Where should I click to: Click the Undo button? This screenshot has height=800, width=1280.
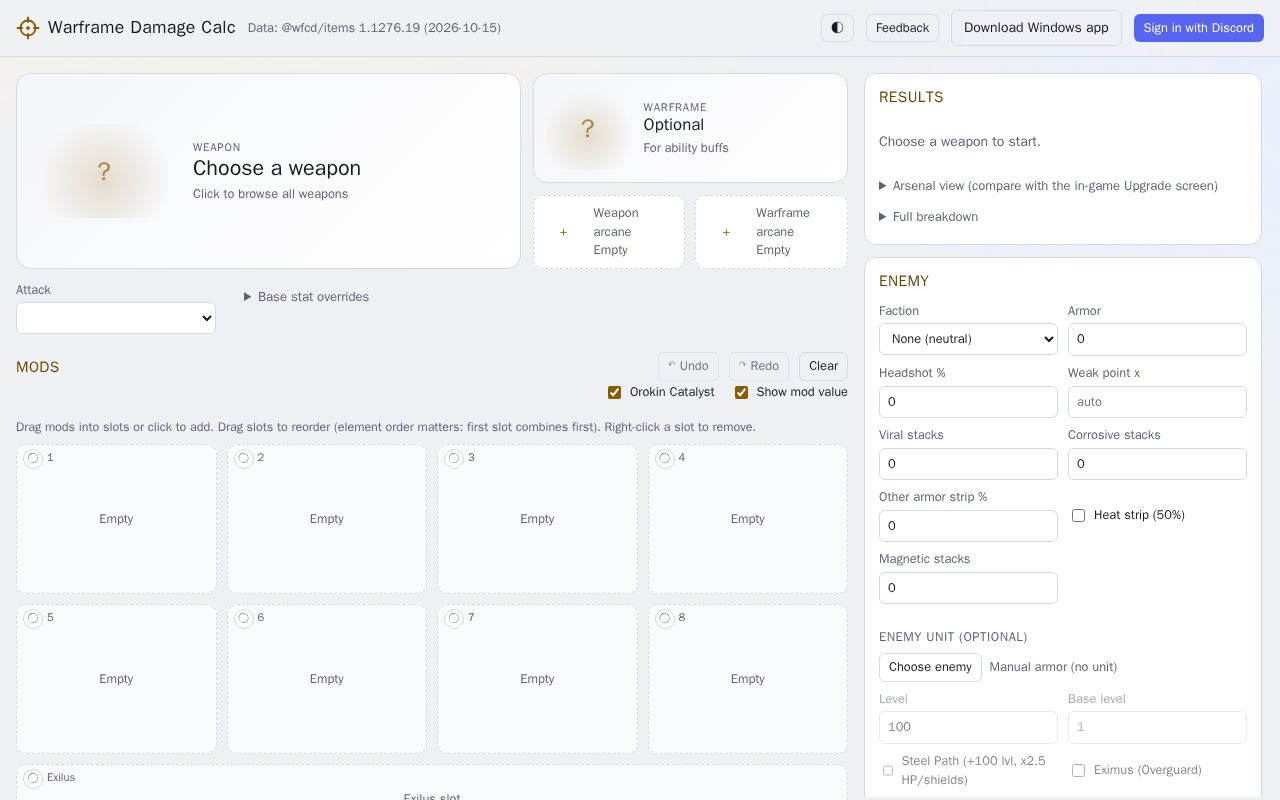(x=688, y=366)
